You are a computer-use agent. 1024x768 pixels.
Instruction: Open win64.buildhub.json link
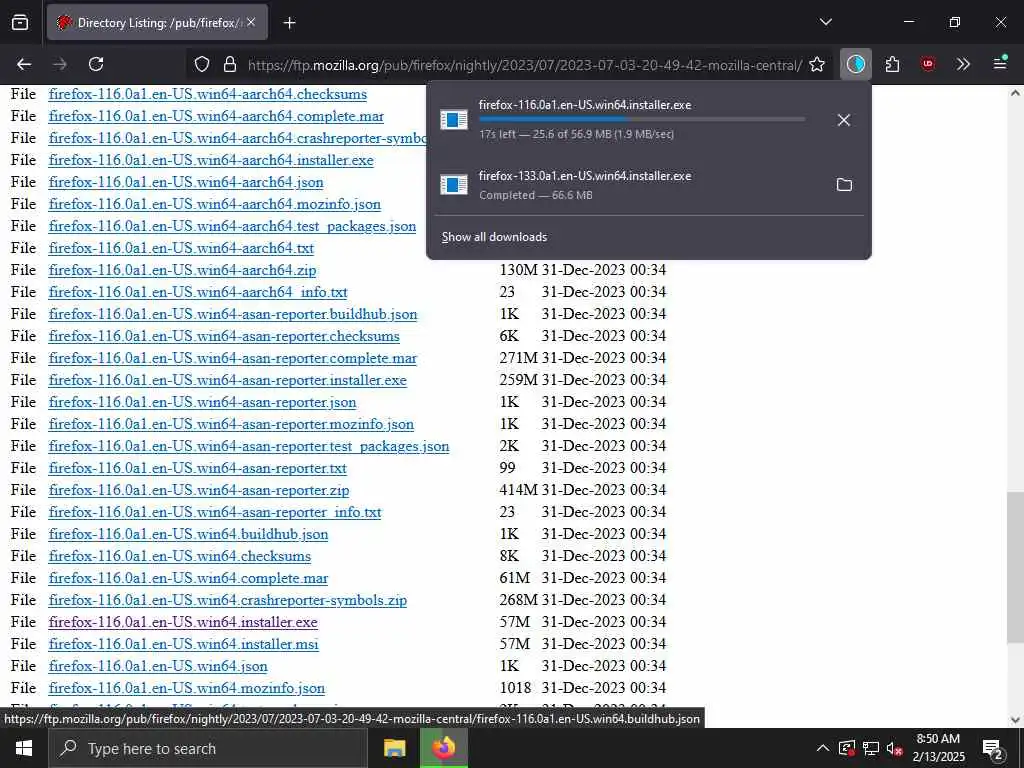click(188, 534)
